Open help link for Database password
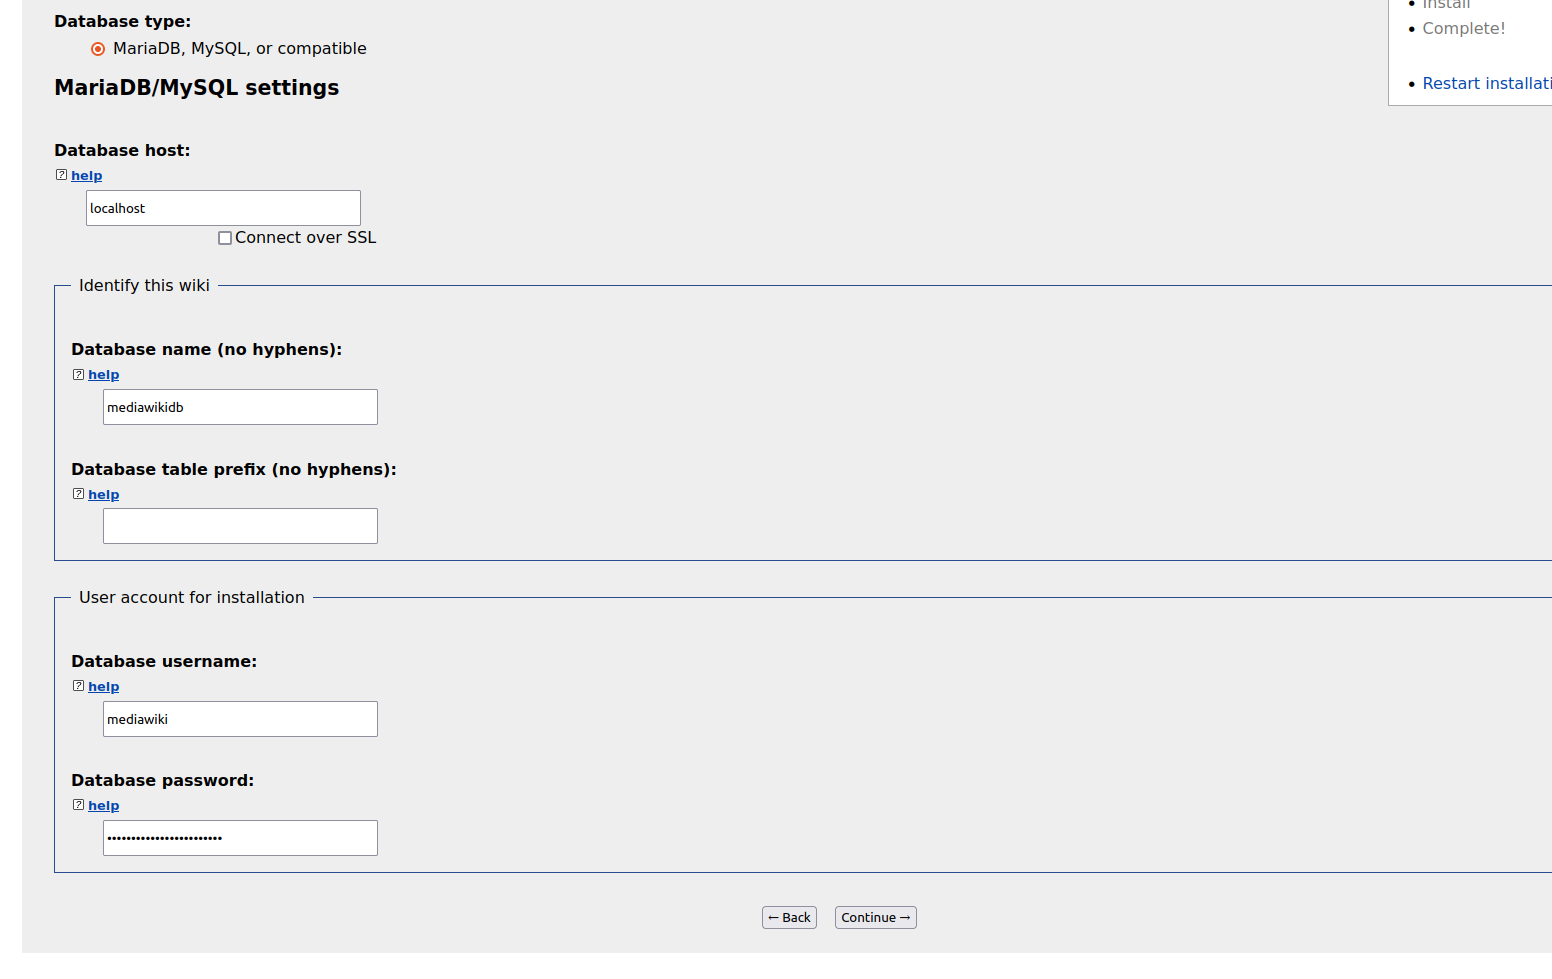Image resolution: width=1552 pixels, height=979 pixels. pyautogui.click(x=104, y=806)
